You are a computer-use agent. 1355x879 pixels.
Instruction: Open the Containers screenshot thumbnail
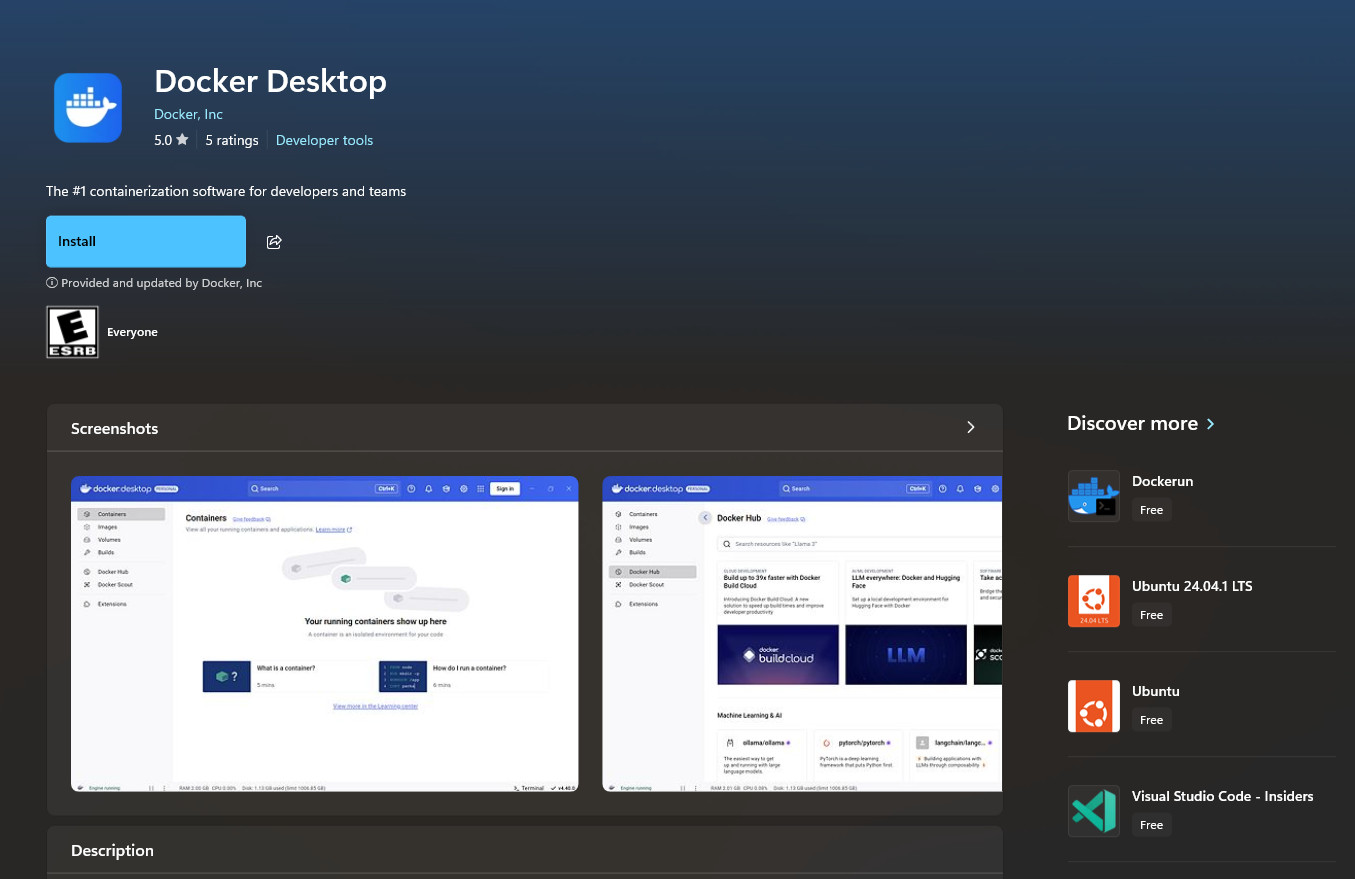(325, 634)
